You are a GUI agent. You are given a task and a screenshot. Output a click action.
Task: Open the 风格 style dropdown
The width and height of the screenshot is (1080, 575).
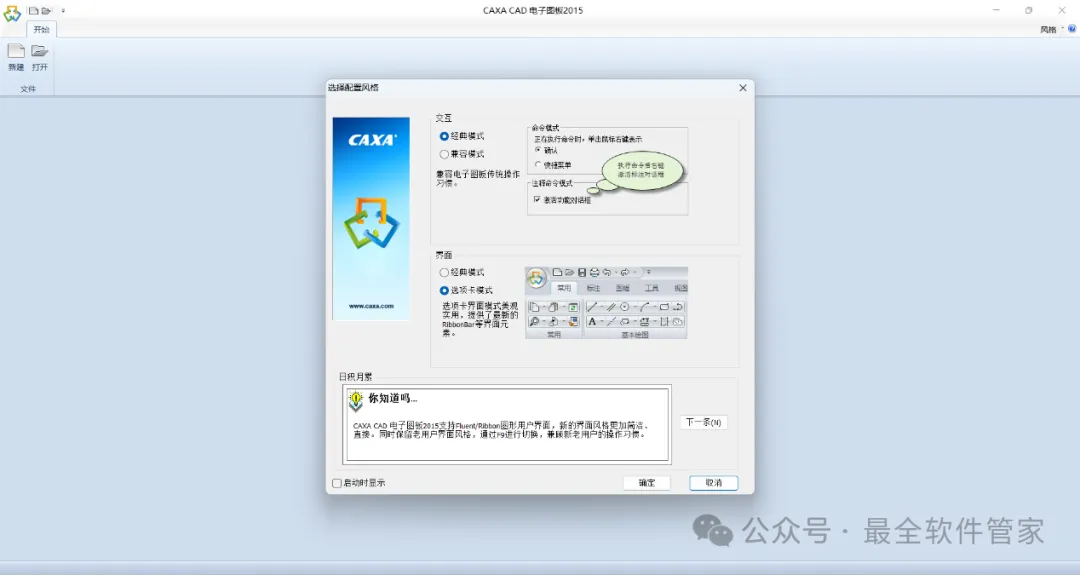pos(1051,30)
